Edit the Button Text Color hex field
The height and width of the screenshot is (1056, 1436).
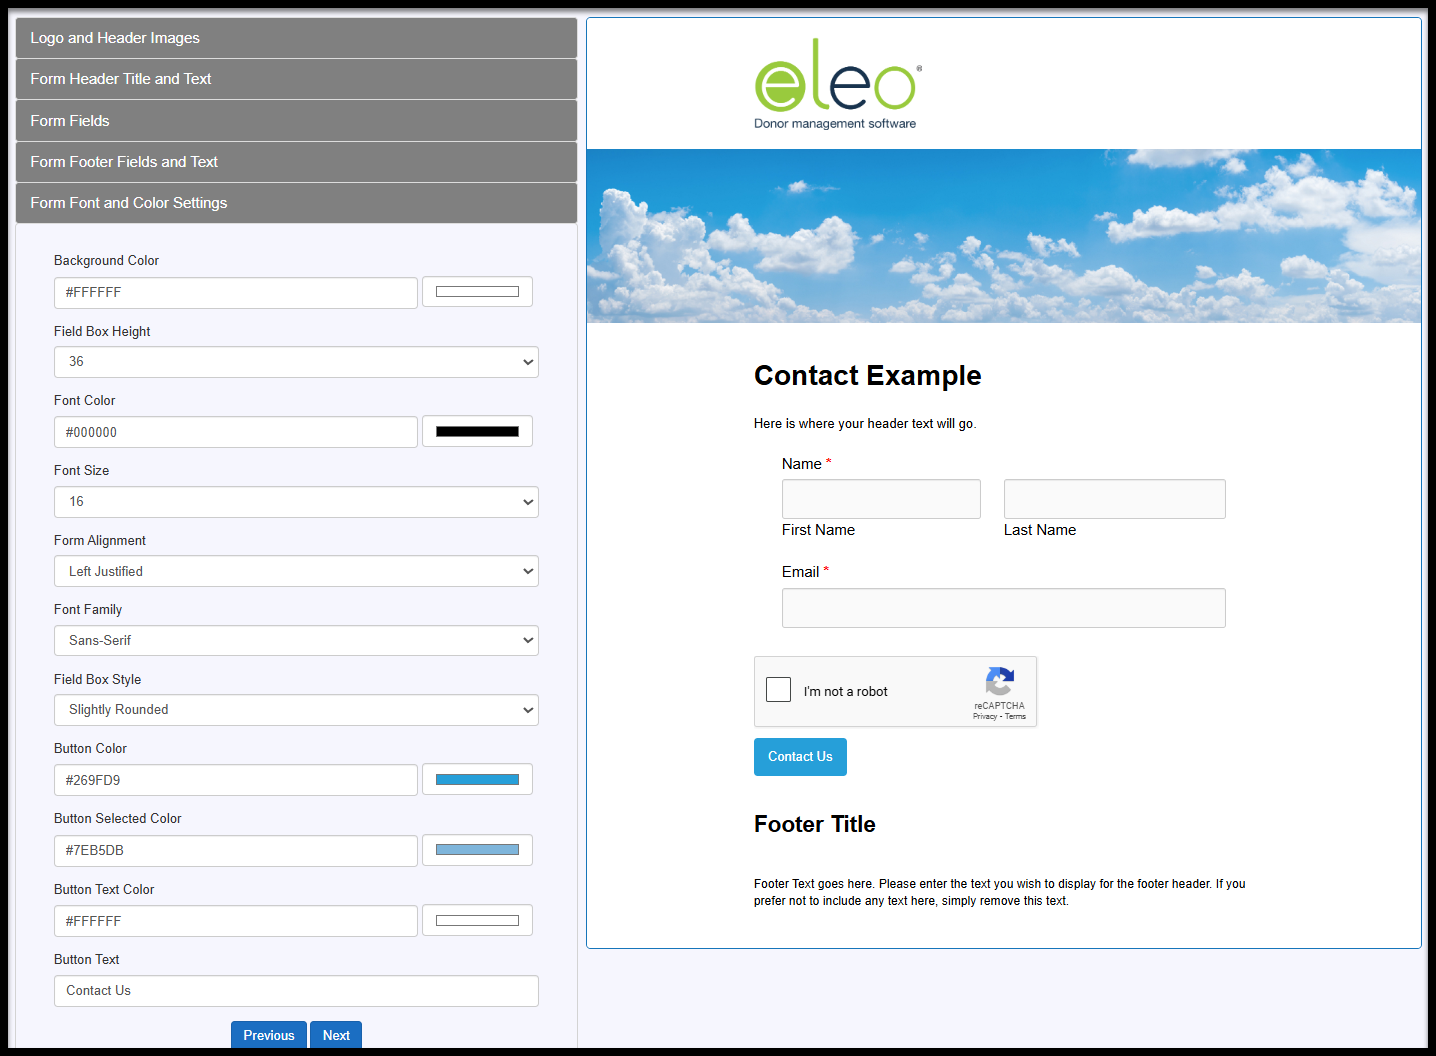point(236,921)
